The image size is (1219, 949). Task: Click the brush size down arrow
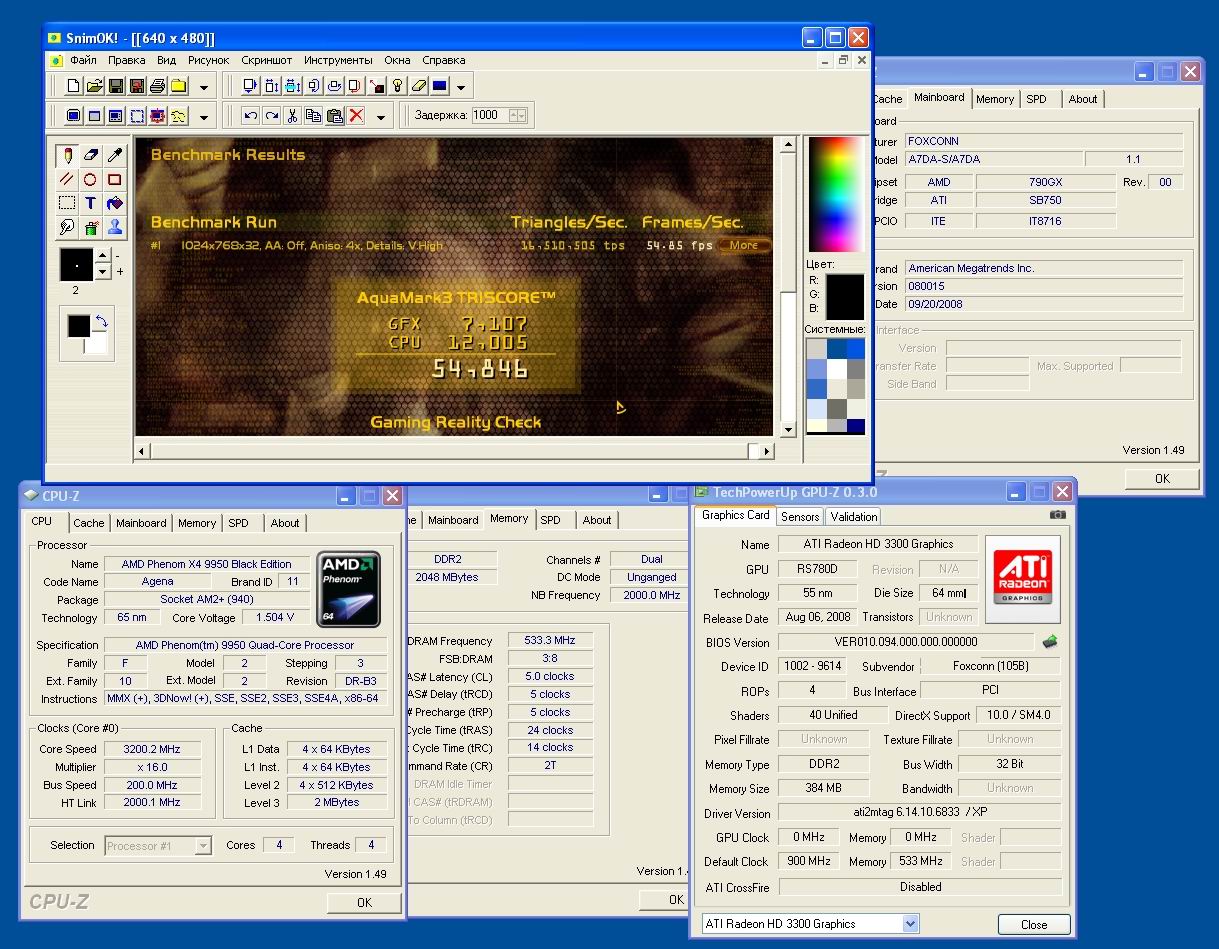click(102, 271)
